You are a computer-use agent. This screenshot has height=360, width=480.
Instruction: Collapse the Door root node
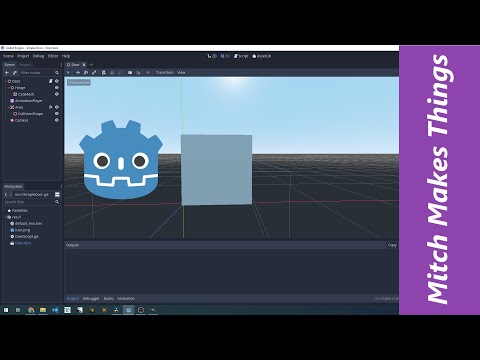click(x=5, y=81)
